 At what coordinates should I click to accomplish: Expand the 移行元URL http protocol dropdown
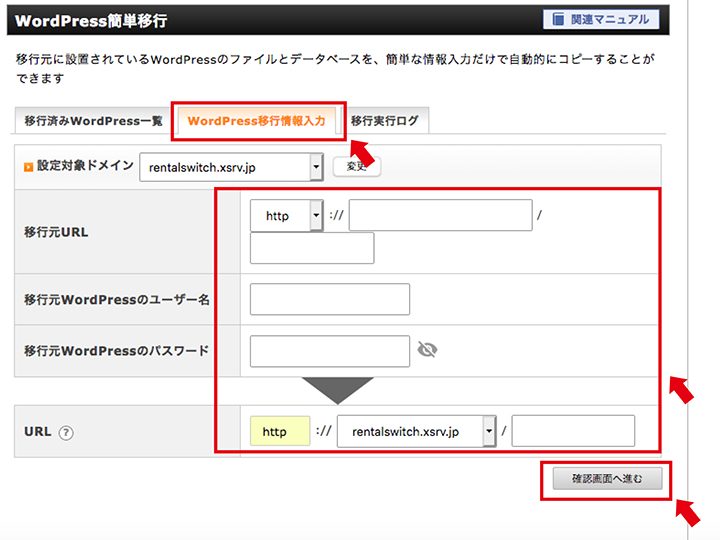[x=287, y=215]
